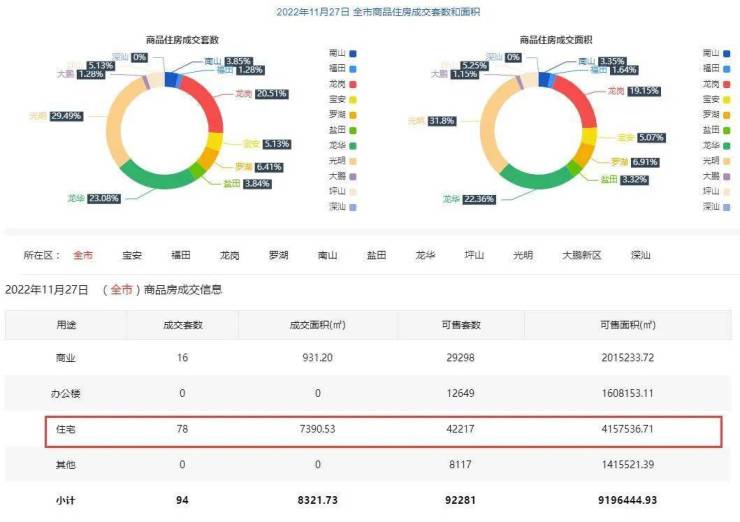Toggle 南山 legend swatch in left chart

pyautogui.click(x=353, y=54)
